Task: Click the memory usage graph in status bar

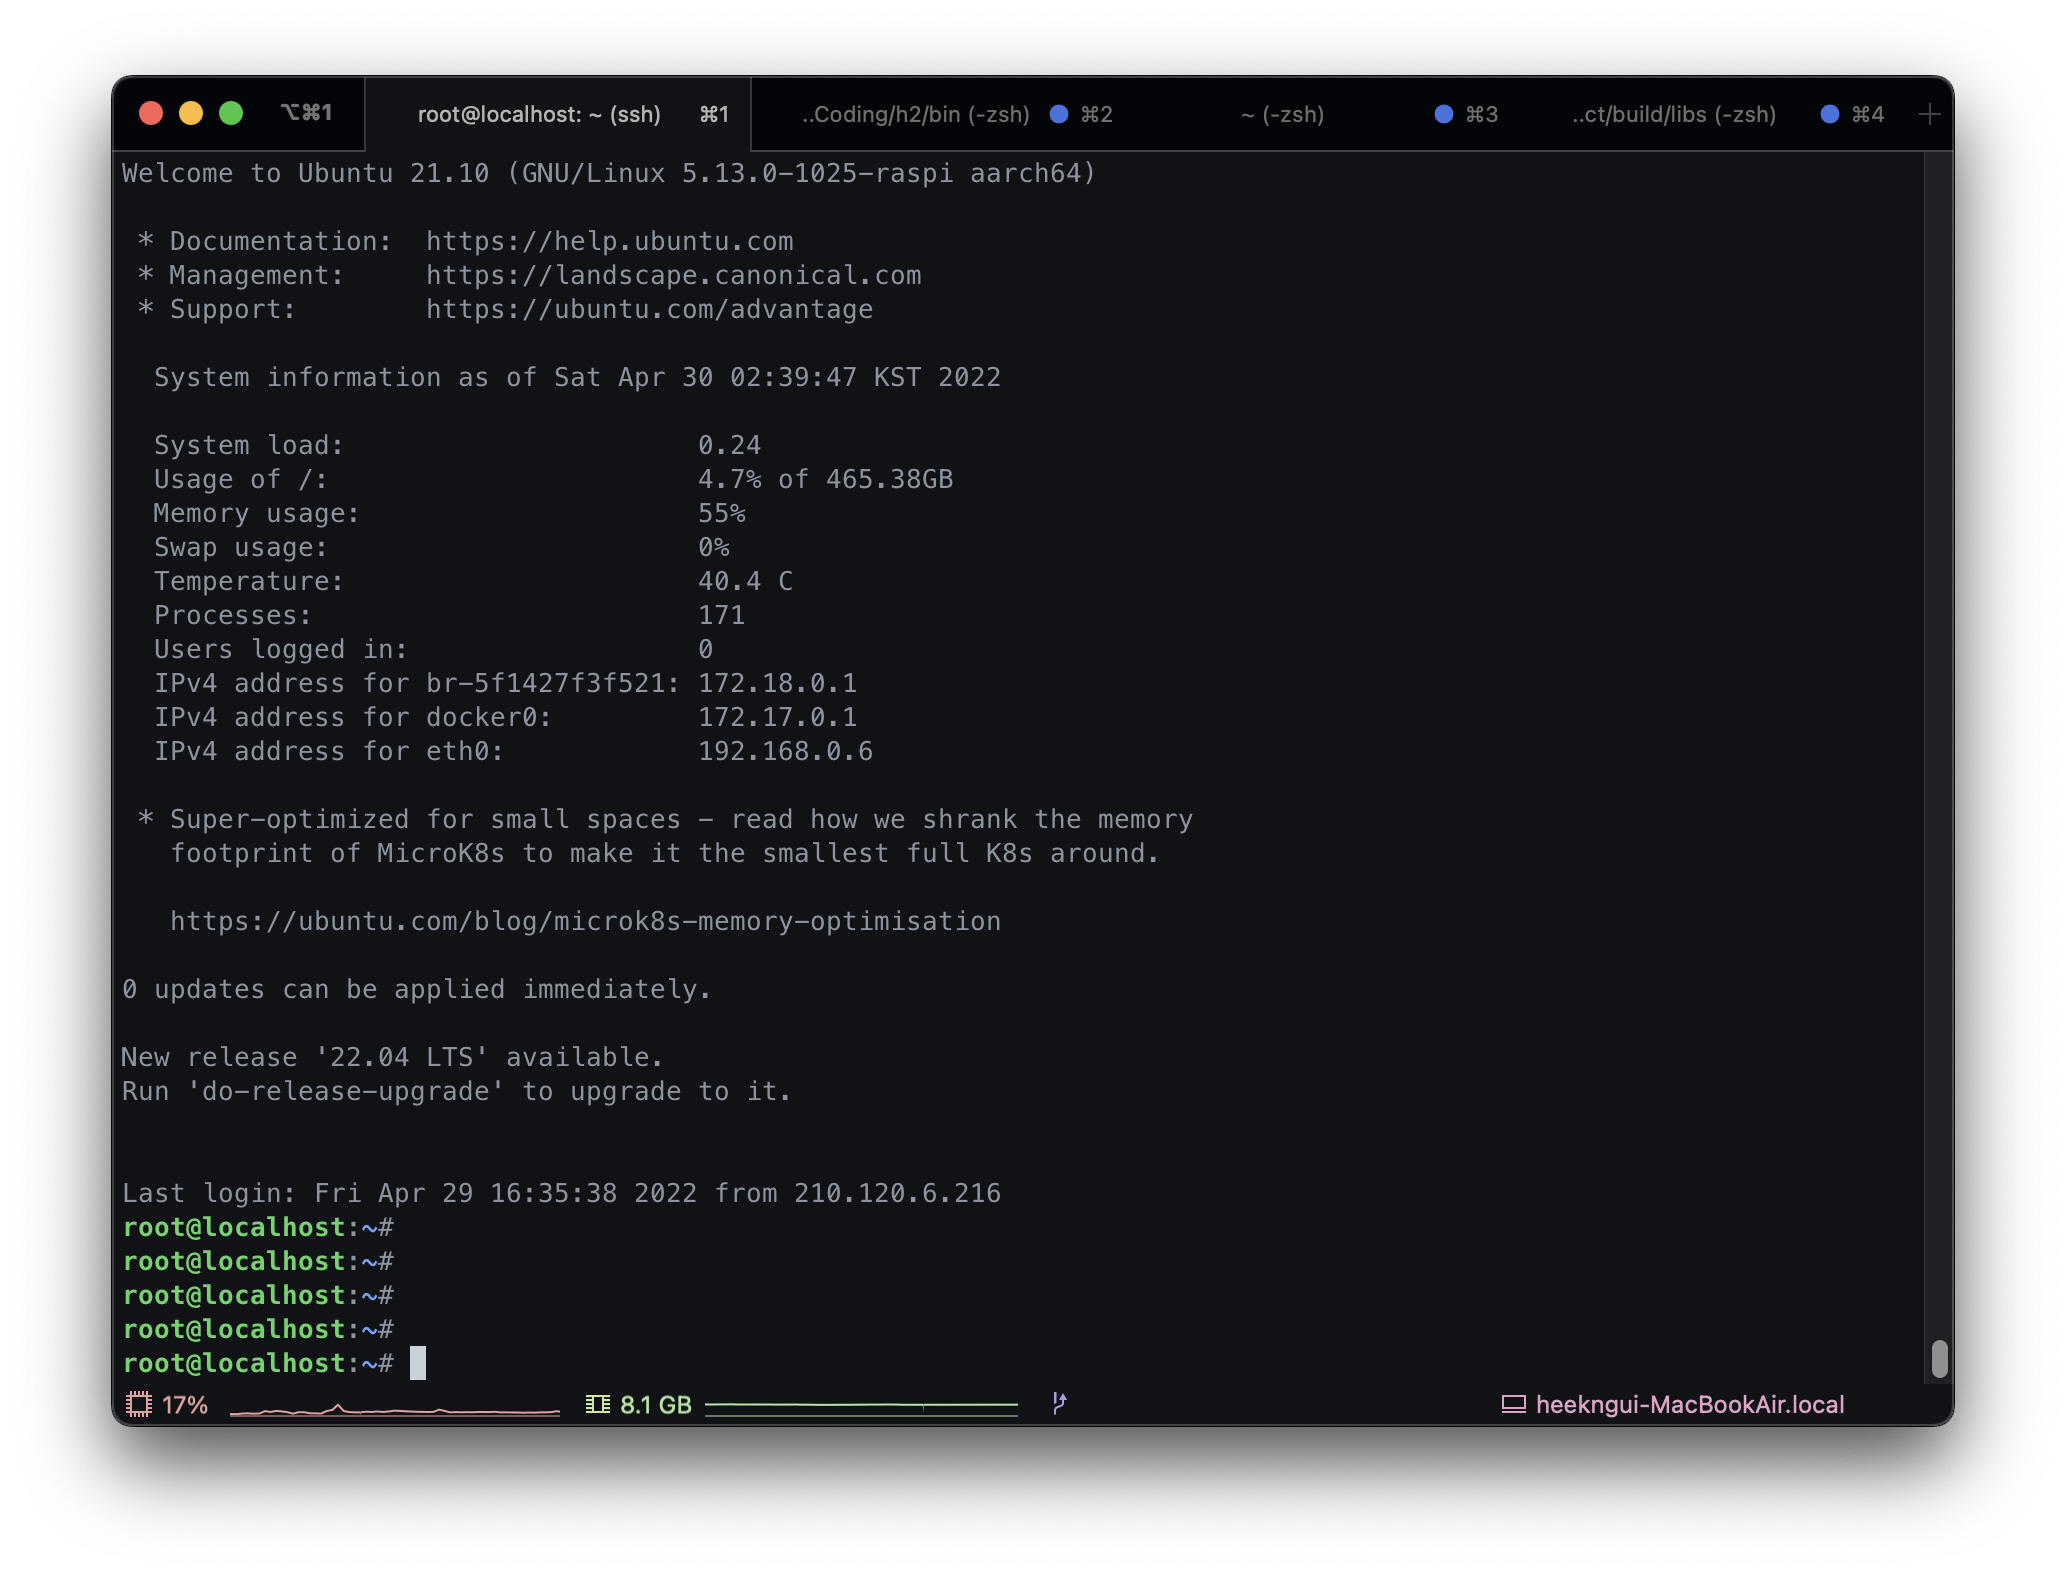Action: [x=861, y=1406]
